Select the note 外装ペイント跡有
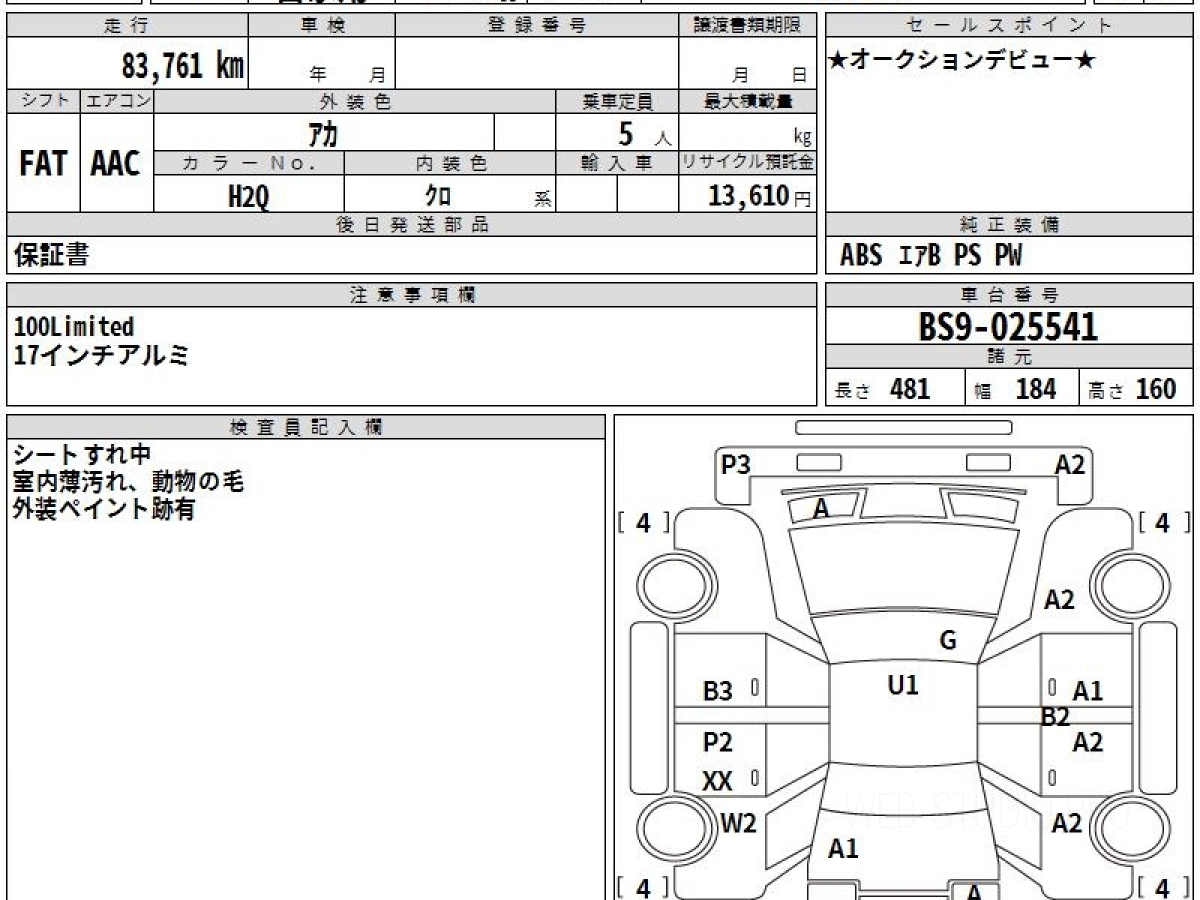Image resolution: width=1200 pixels, height=900 pixels. click(104, 509)
